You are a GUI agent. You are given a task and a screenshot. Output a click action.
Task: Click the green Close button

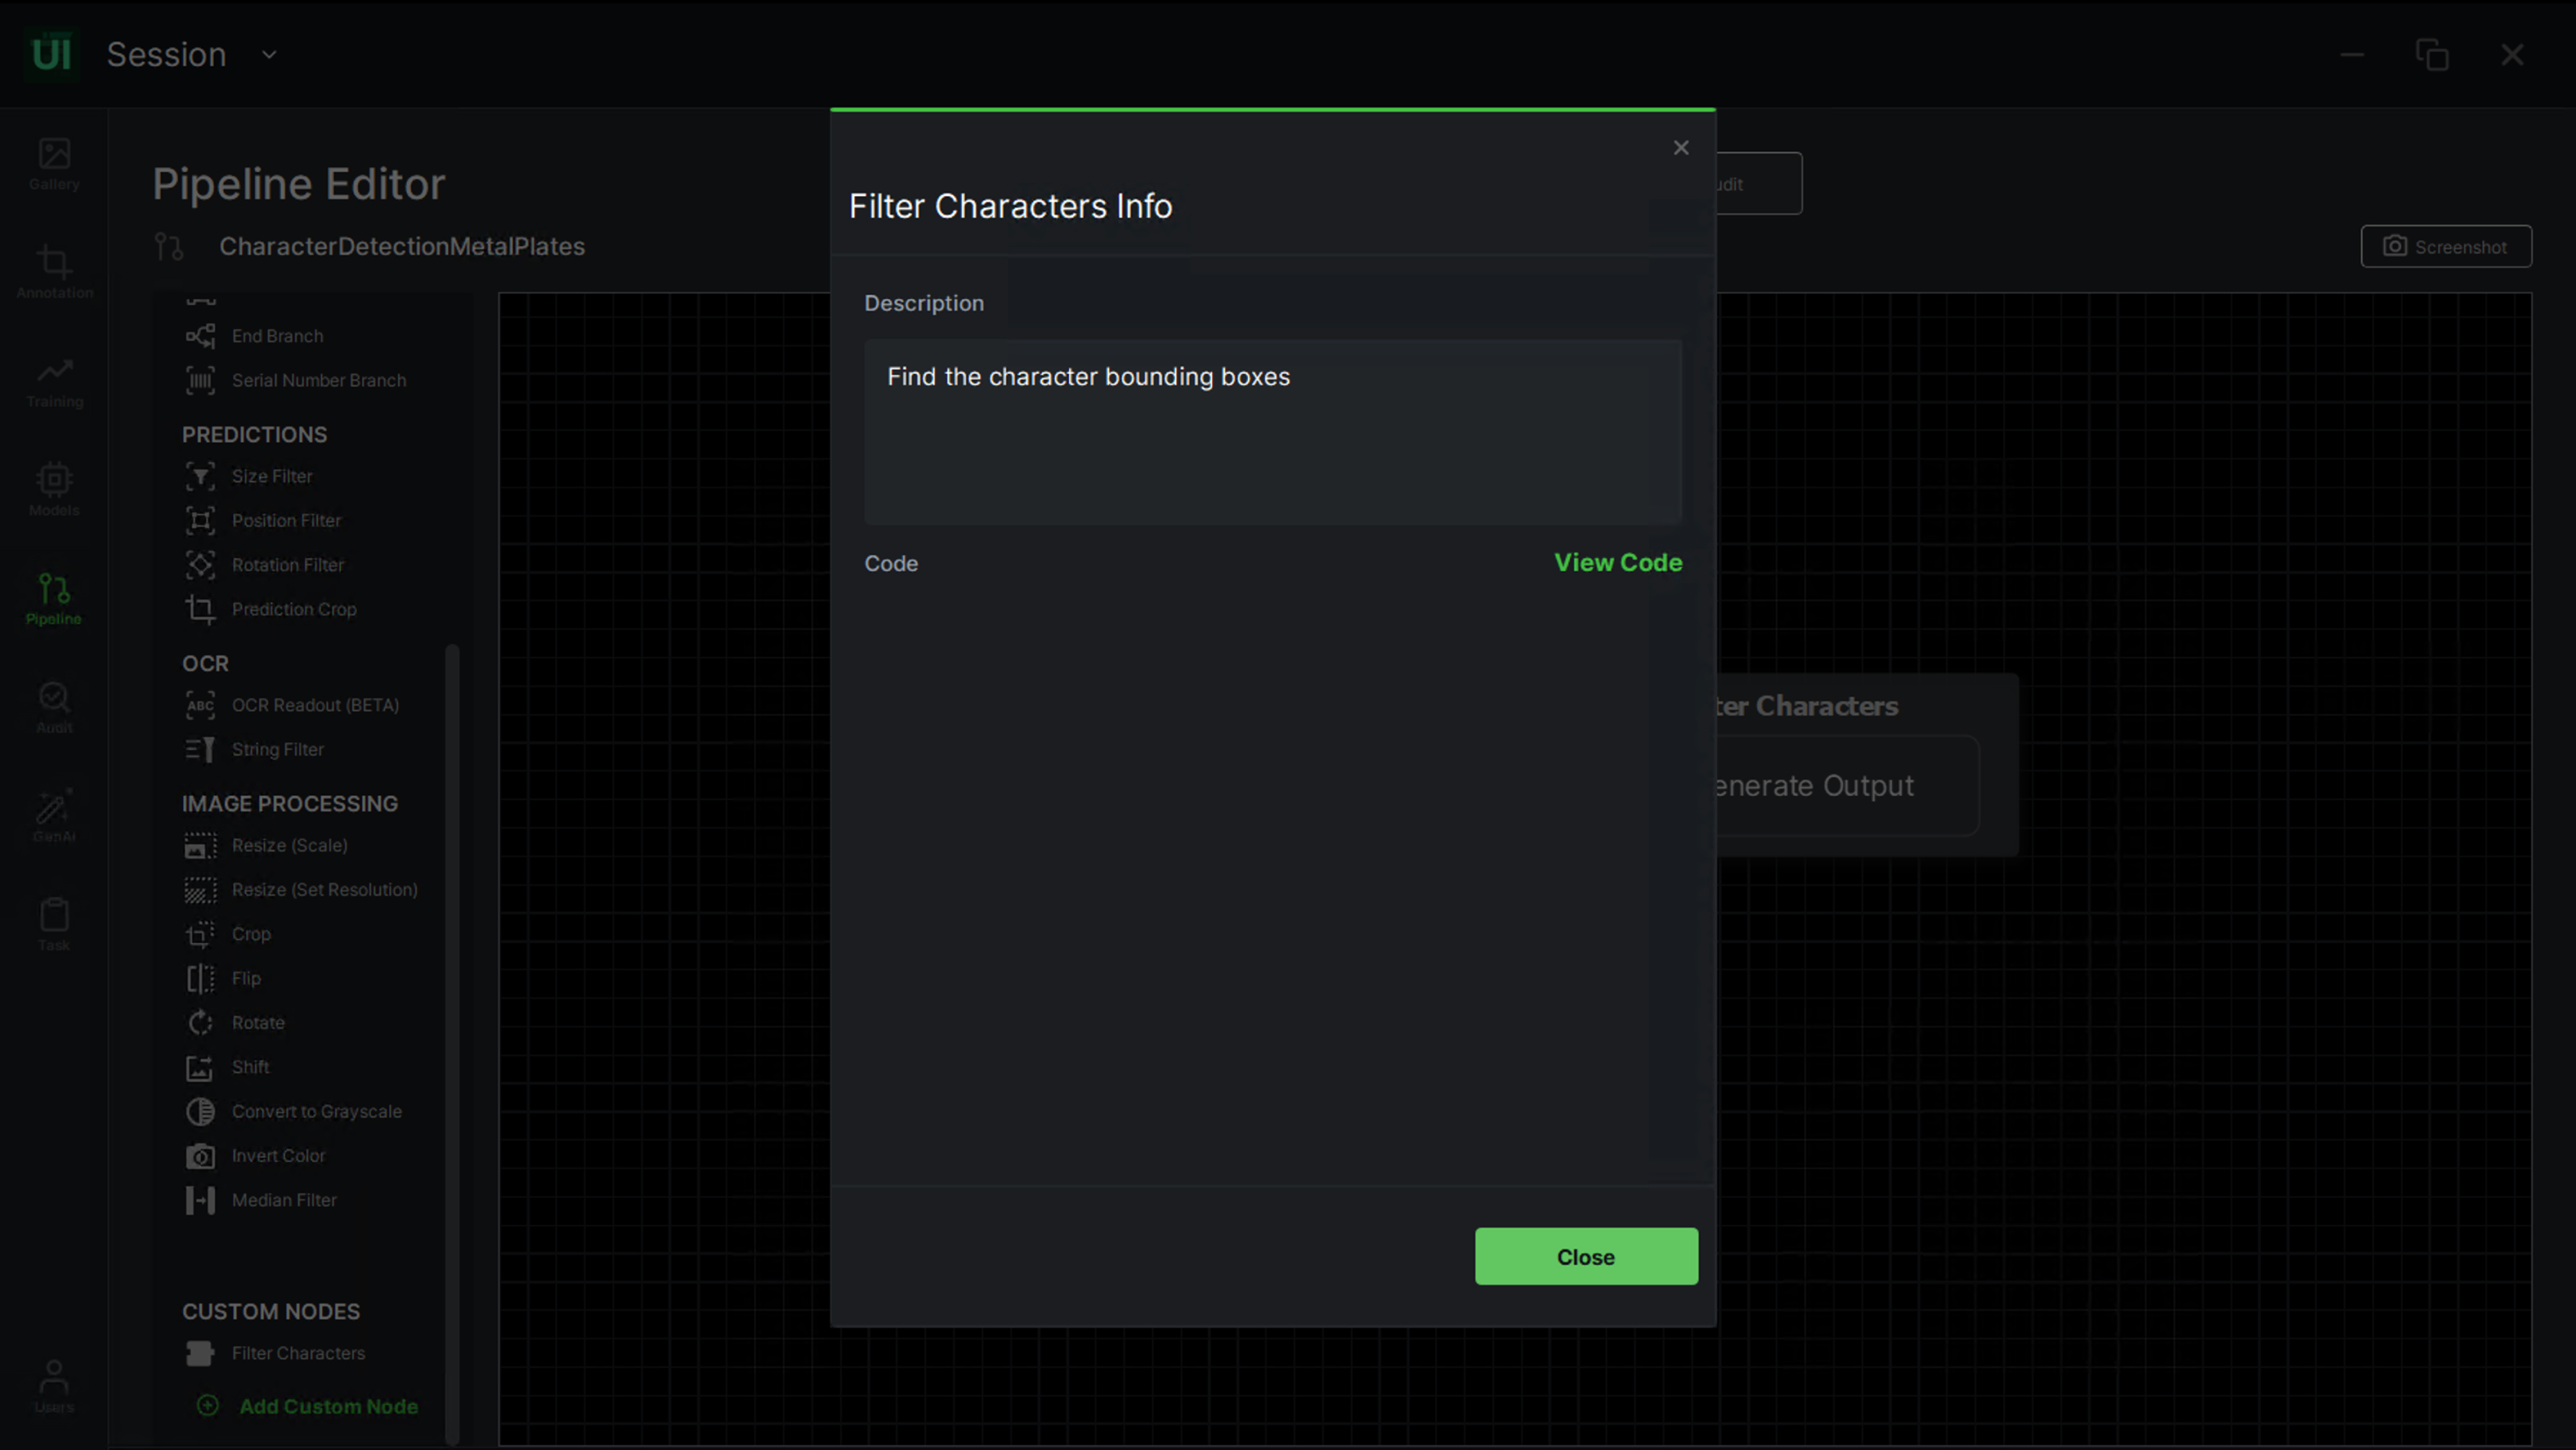point(1586,1256)
